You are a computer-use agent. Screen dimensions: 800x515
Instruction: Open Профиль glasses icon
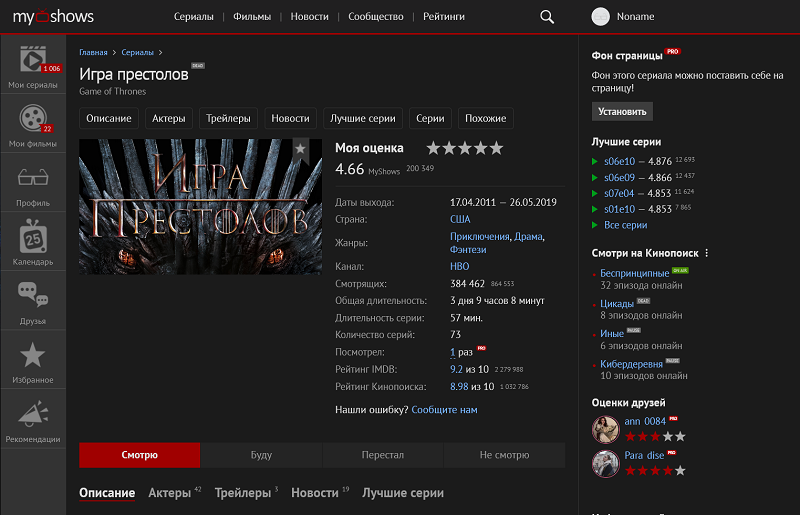[33, 178]
